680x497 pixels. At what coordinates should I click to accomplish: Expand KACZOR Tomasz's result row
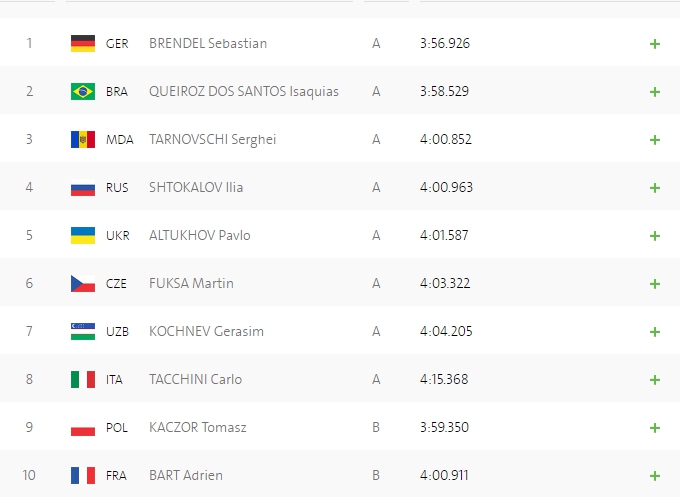(655, 428)
